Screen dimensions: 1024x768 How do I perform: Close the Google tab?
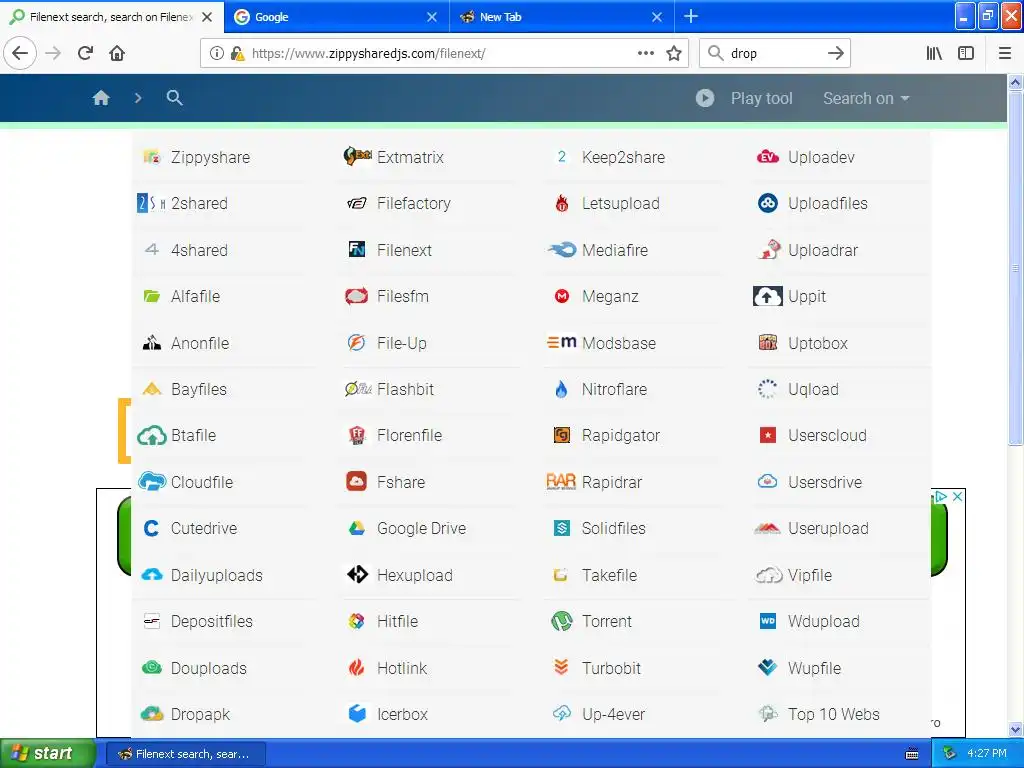point(432,17)
